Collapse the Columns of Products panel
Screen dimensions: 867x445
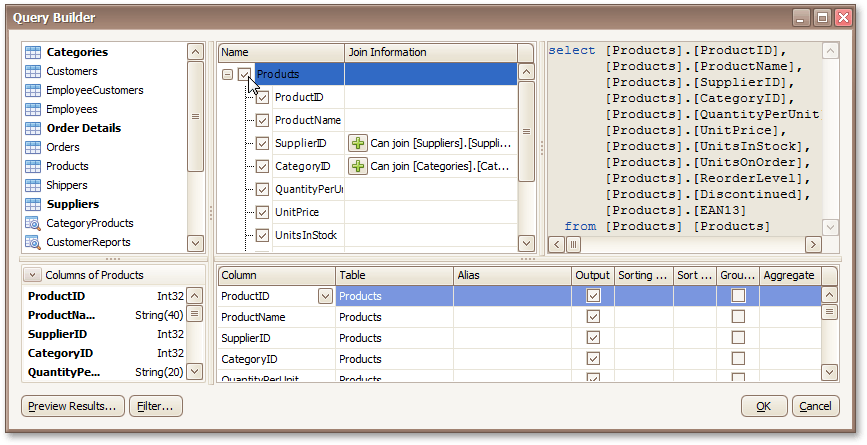(32, 275)
